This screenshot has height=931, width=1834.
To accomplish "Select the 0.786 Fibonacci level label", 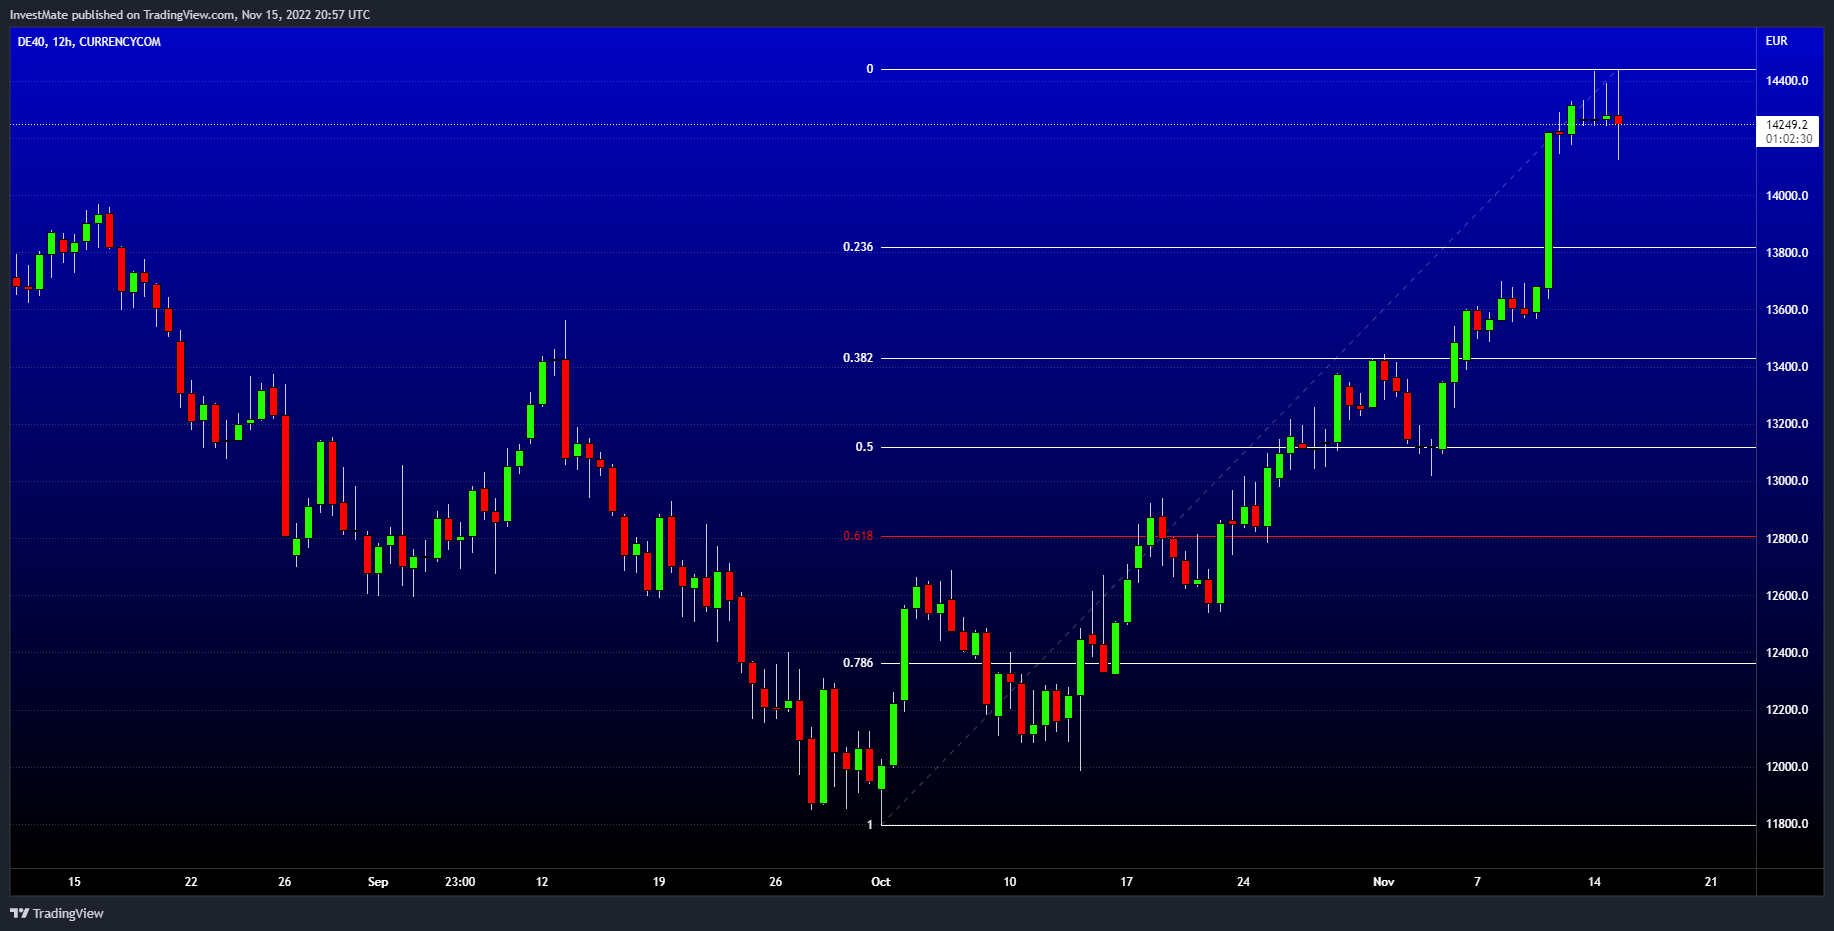I will click(858, 663).
